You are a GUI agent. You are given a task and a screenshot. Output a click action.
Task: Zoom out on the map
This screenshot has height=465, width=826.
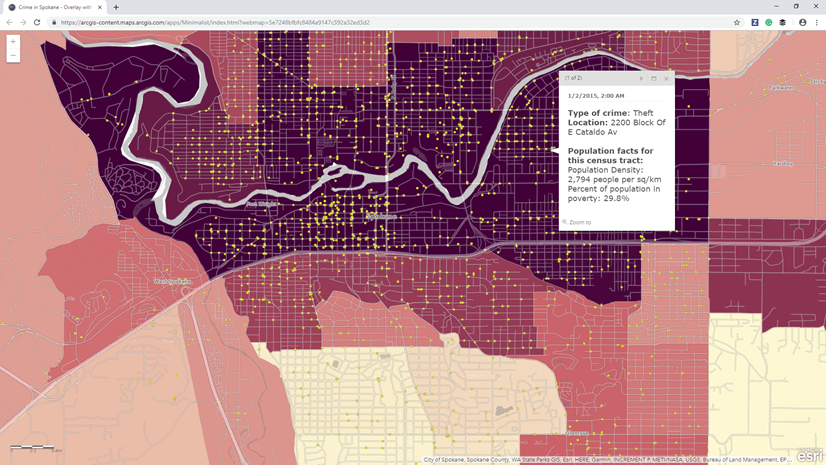[13, 55]
